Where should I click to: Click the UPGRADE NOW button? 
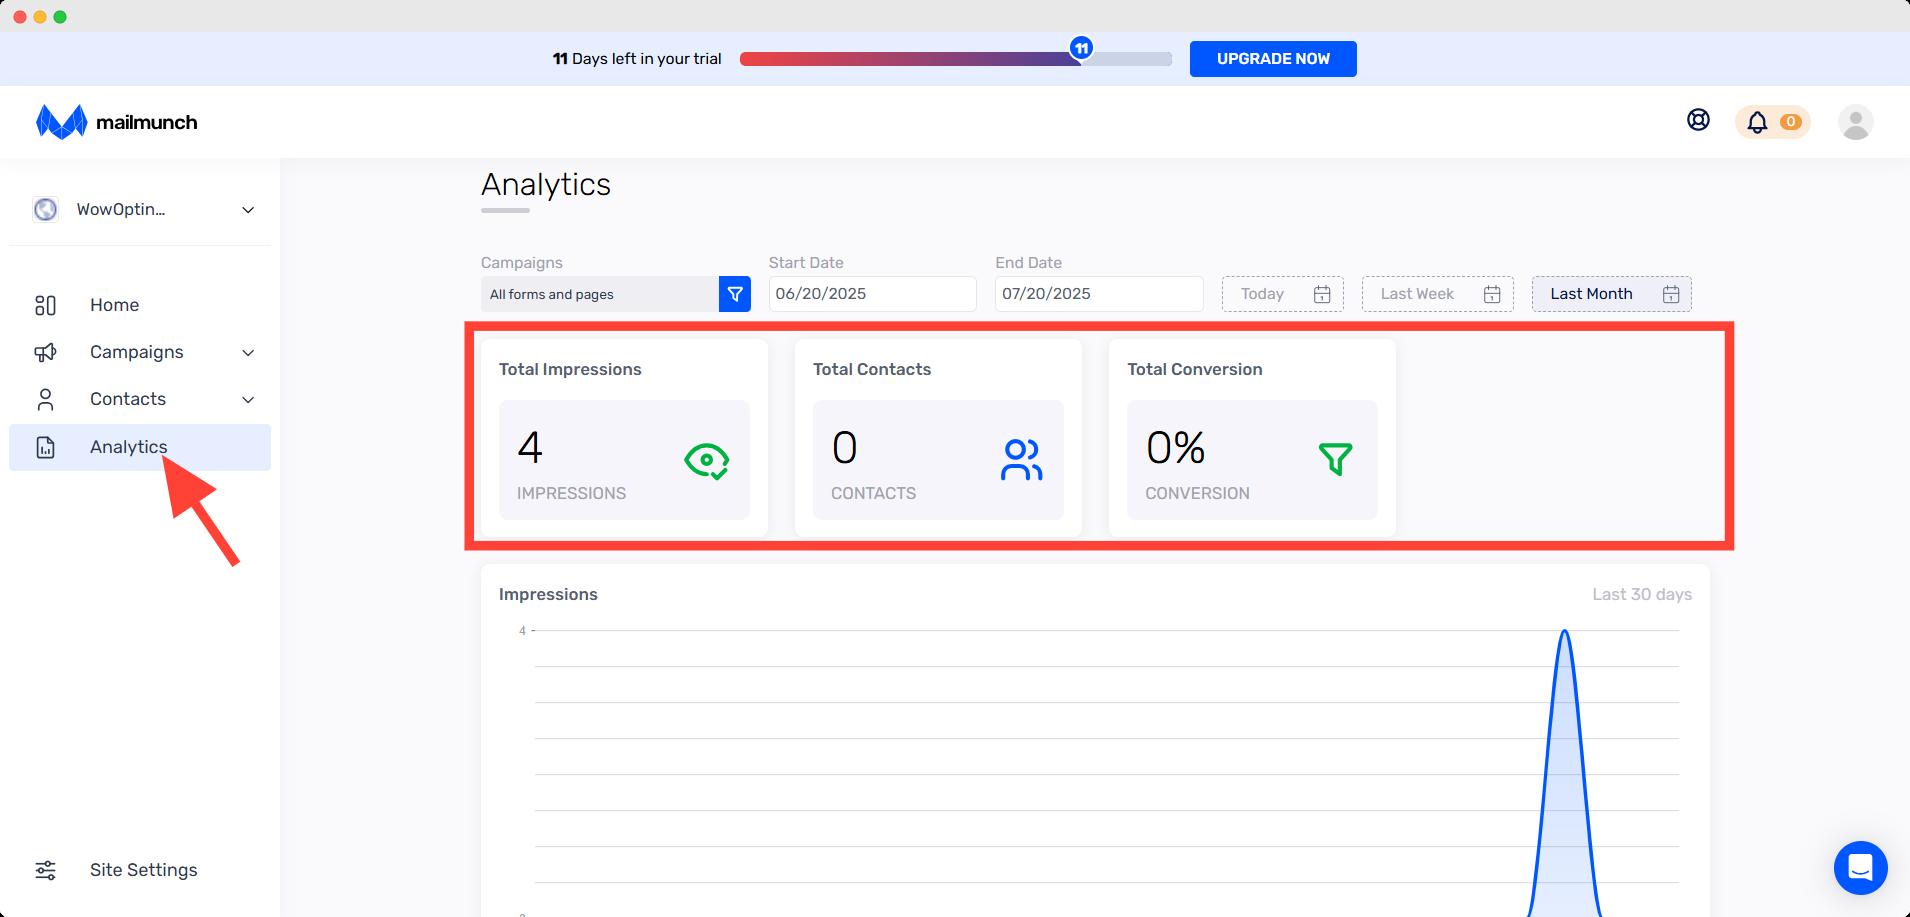click(x=1273, y=59)
